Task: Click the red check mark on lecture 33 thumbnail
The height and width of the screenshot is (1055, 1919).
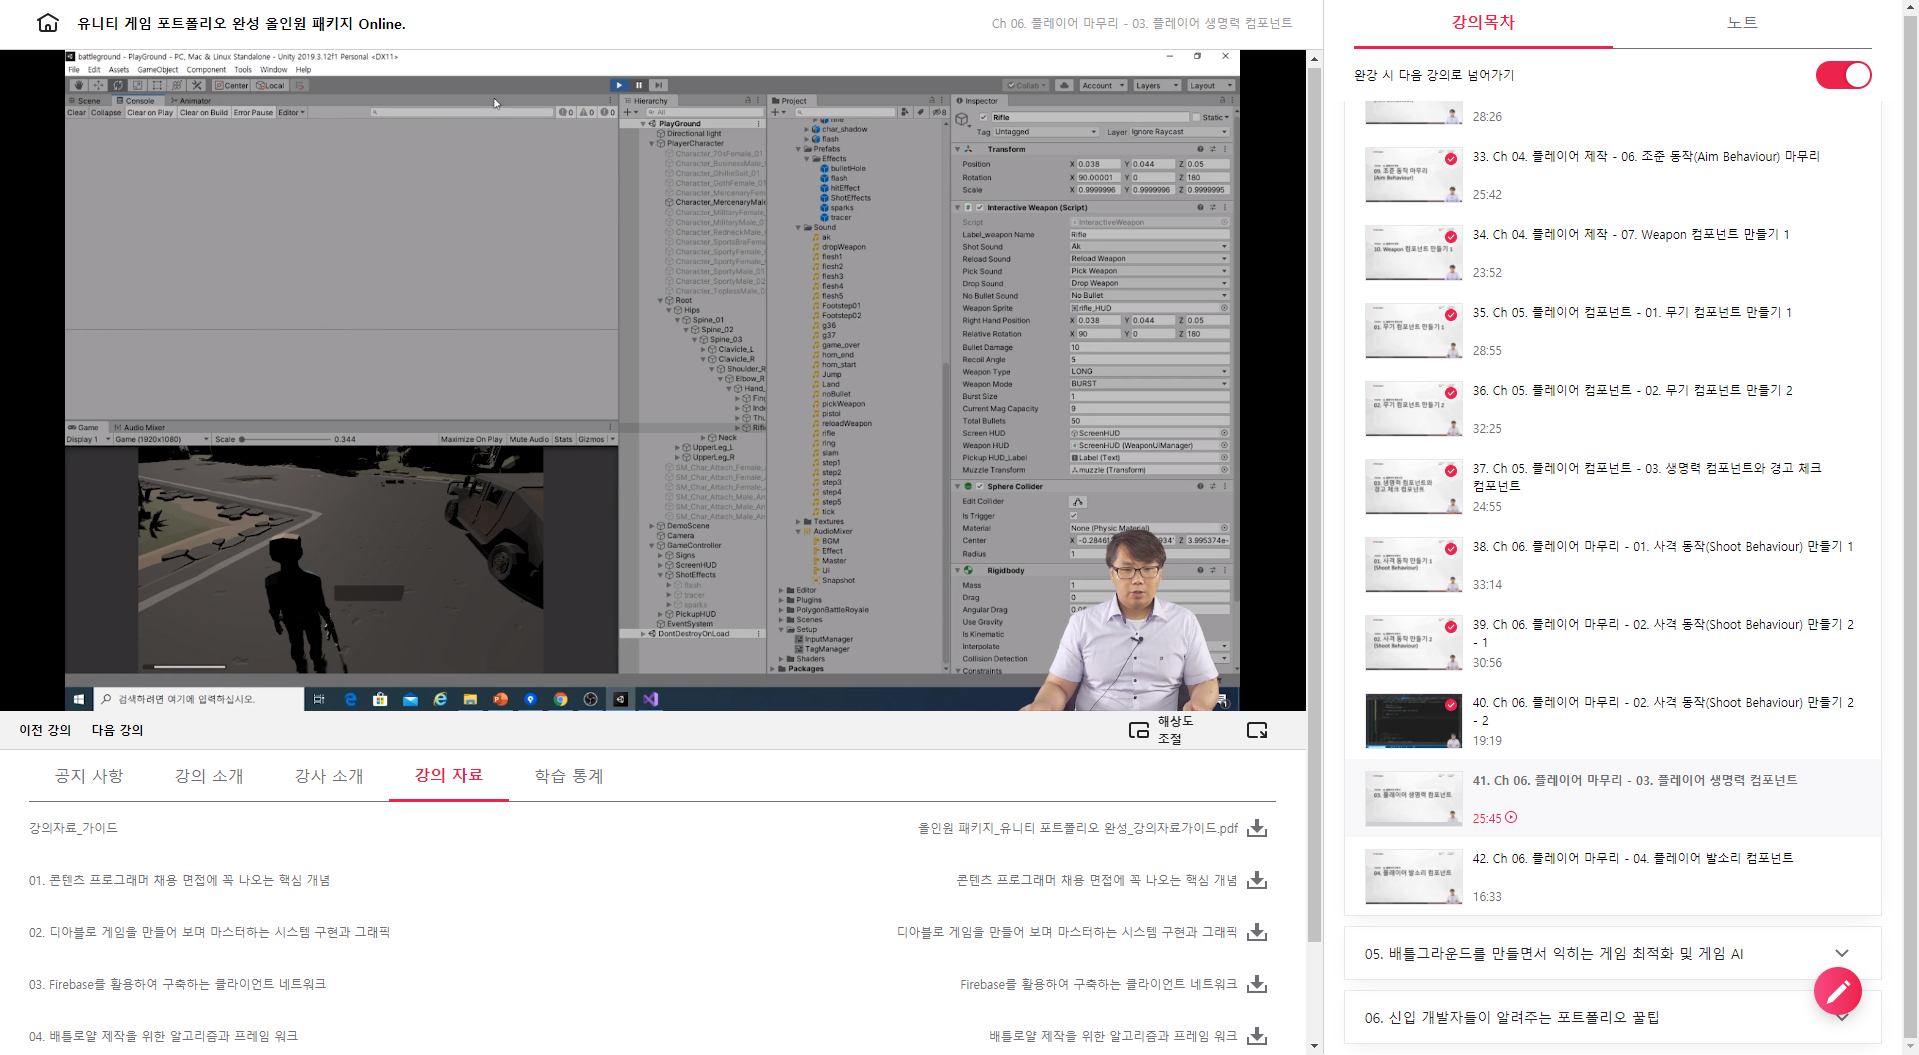Action: (x=1450, y=159)
